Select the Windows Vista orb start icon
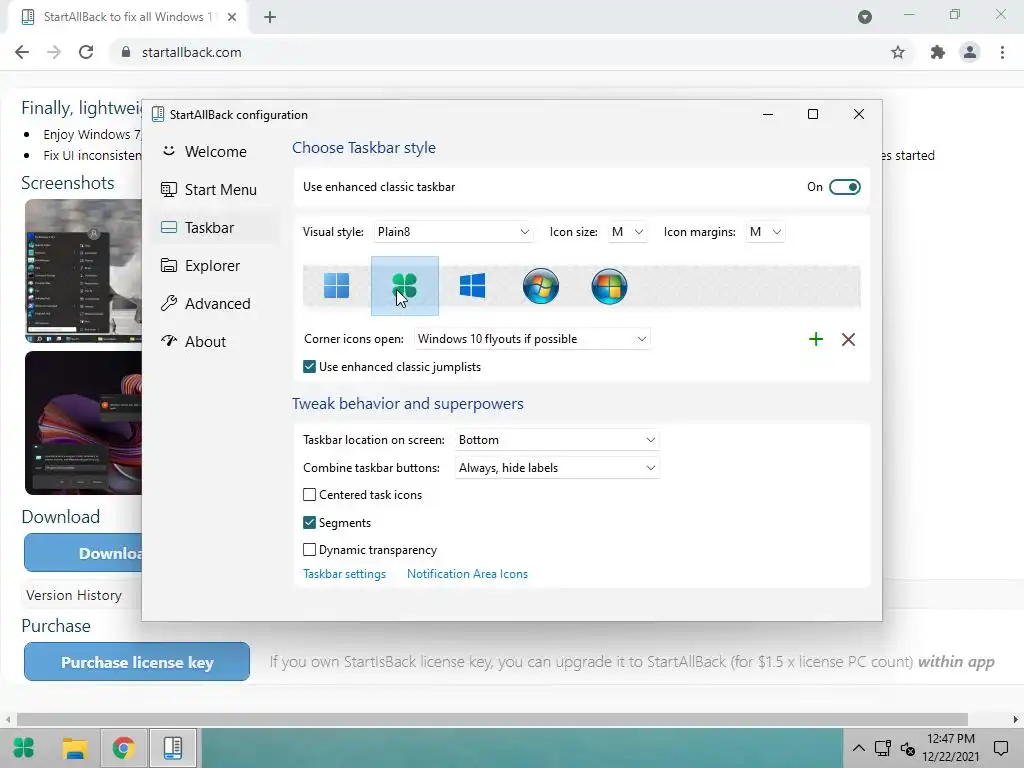 coord(609,286)
